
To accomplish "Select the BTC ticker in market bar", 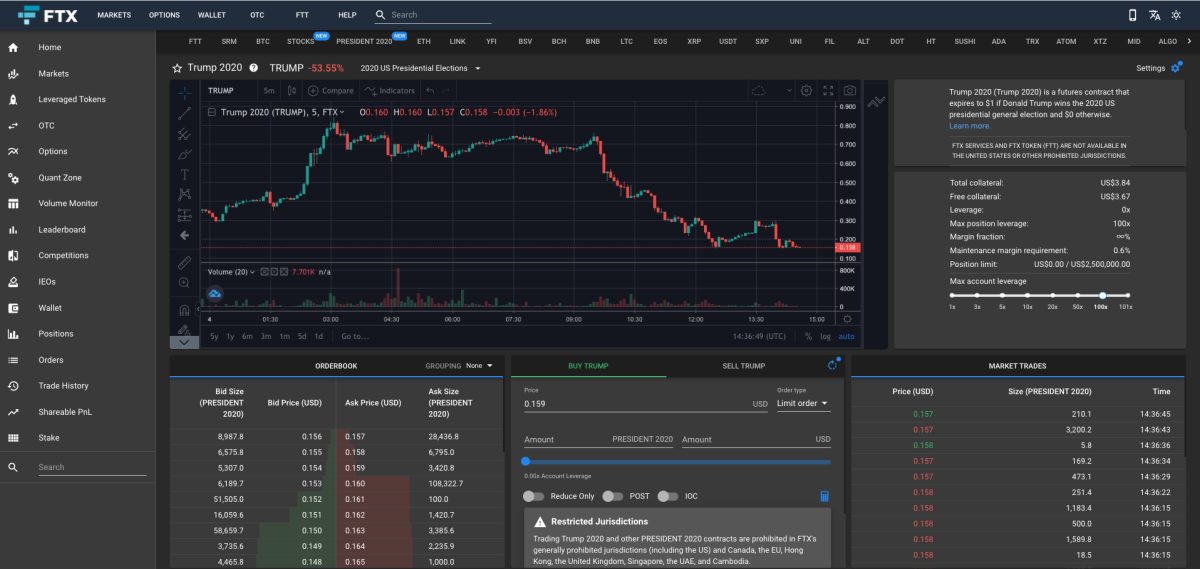I will coord(263,42).
